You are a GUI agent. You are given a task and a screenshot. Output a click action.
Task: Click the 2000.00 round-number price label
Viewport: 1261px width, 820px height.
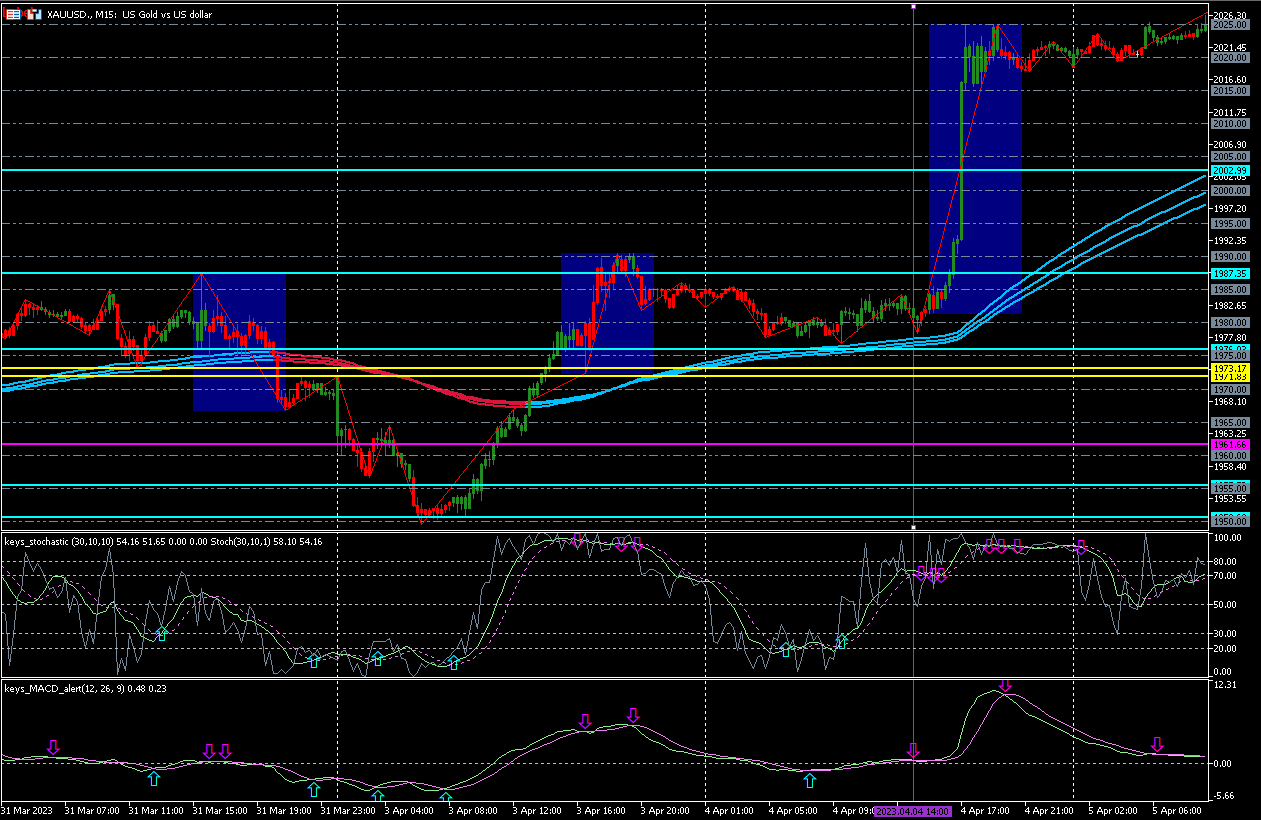click(1229, 190)
